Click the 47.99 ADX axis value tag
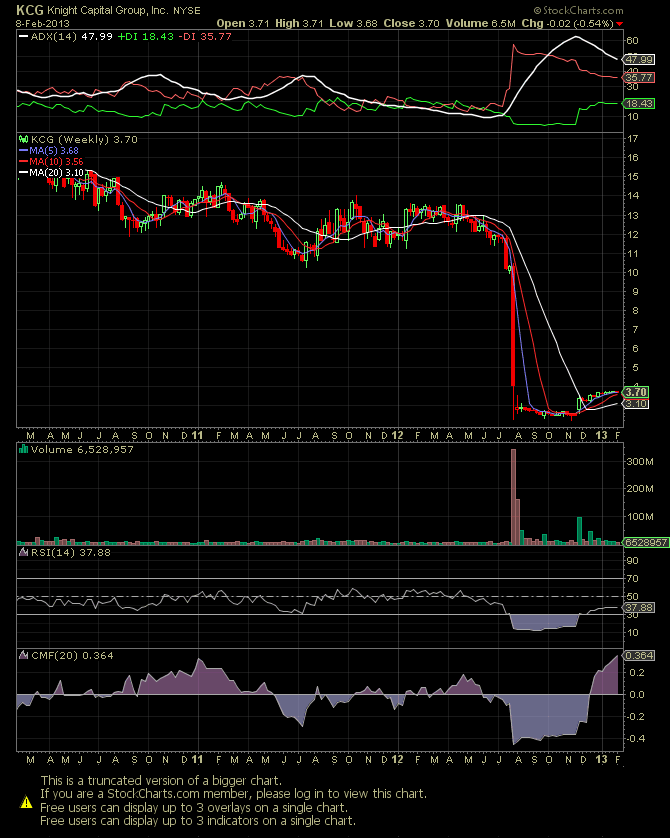 tap(639, 59)
